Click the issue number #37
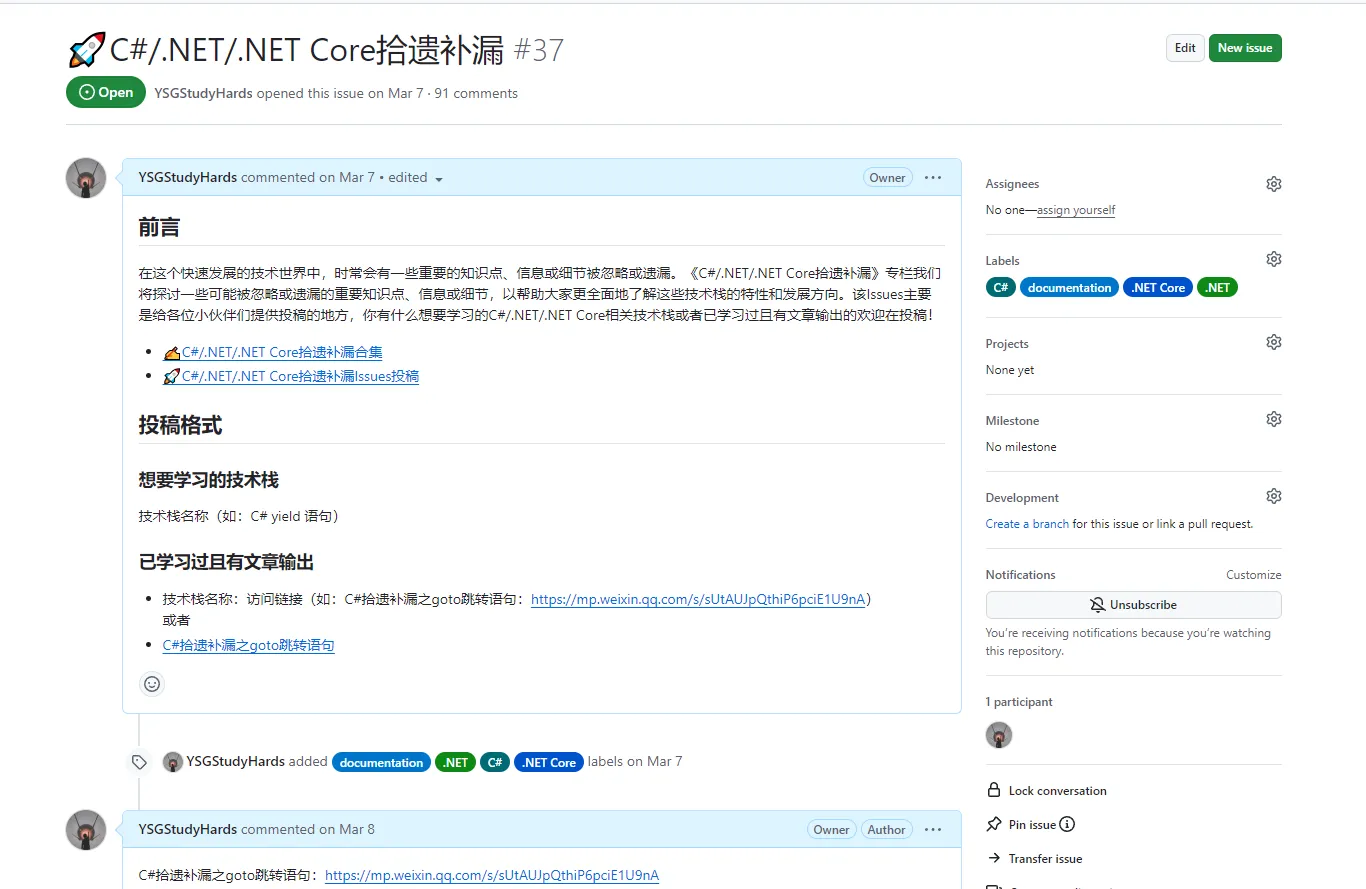1366x889 pixels. pyautogui.click(x=539, y=50)
